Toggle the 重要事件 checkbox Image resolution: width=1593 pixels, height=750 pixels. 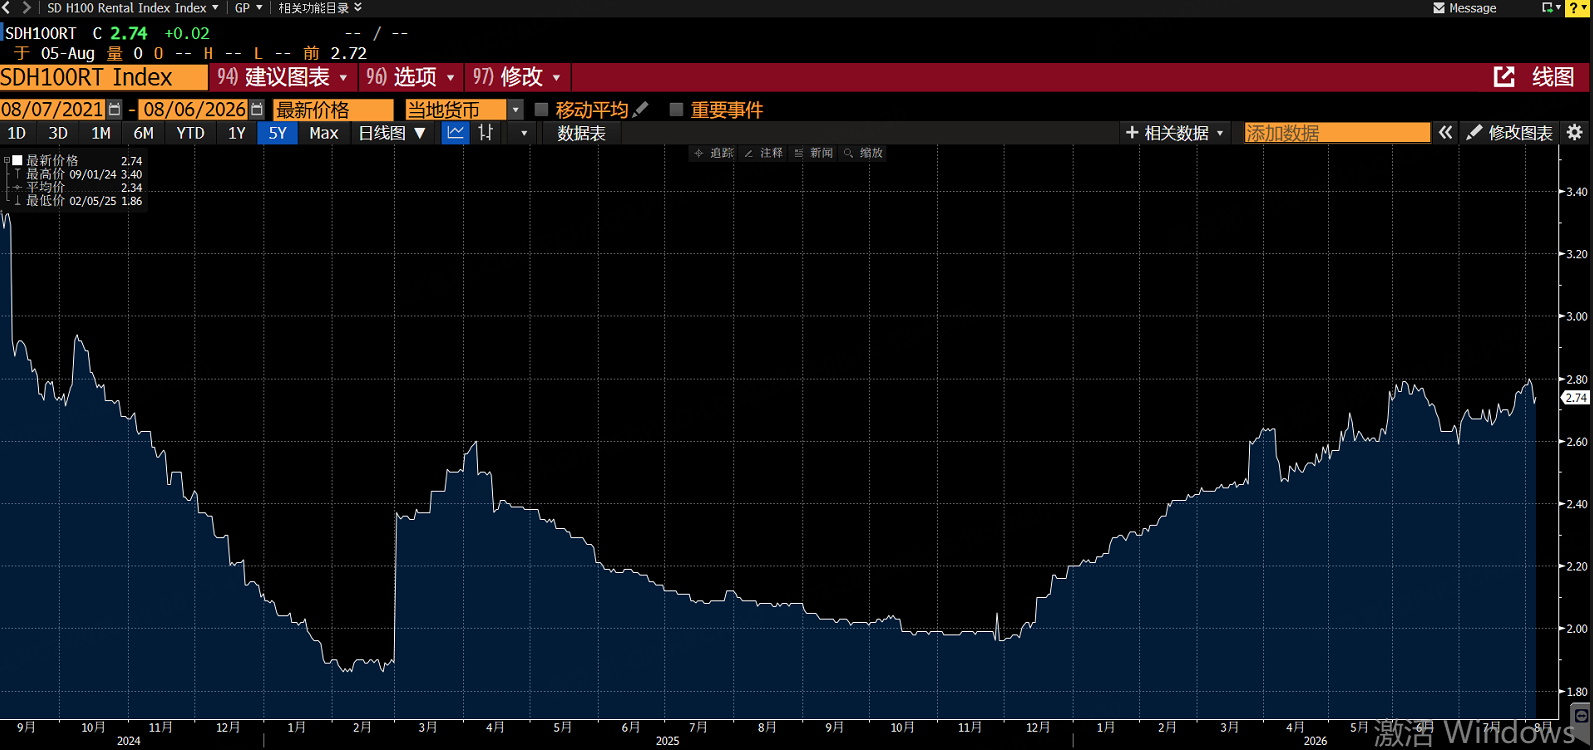pos(677,109)
